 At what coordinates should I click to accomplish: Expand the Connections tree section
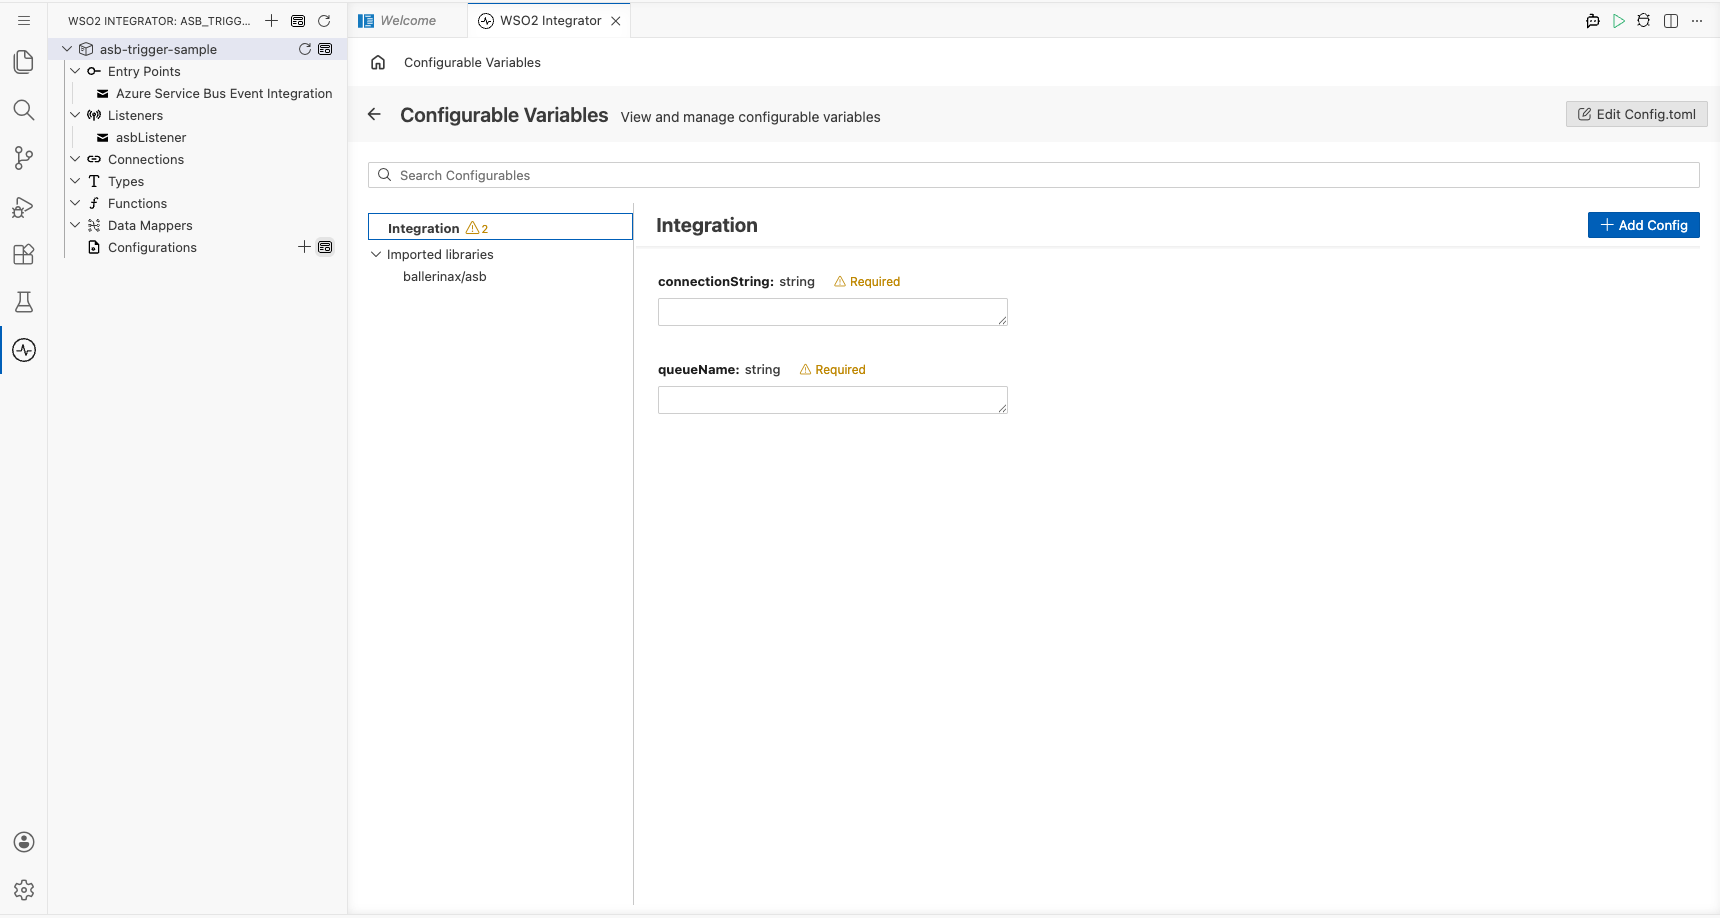pos(75,159)
